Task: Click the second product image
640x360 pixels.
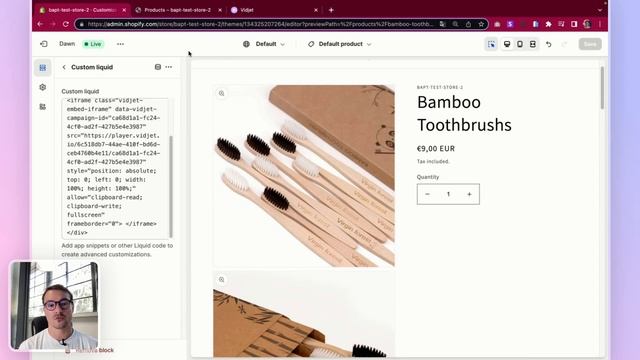Action: click(x=304, y=314)
